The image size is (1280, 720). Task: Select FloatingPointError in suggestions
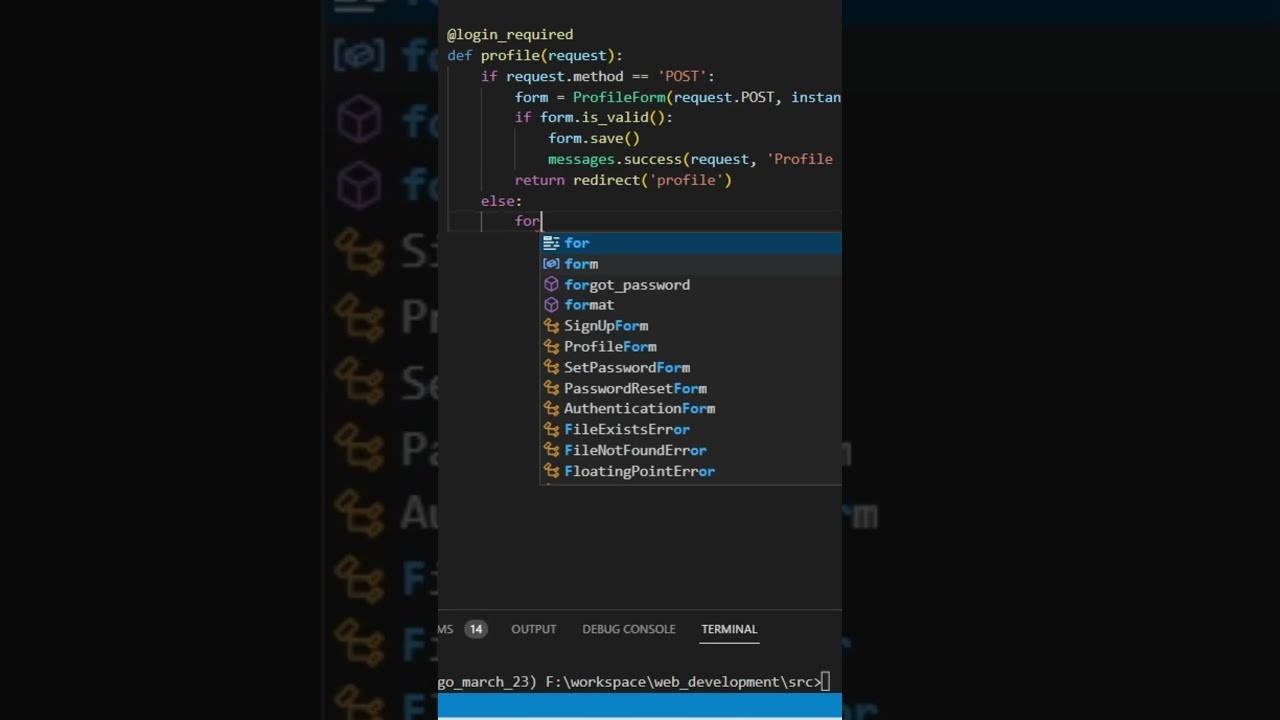(691, 471)
